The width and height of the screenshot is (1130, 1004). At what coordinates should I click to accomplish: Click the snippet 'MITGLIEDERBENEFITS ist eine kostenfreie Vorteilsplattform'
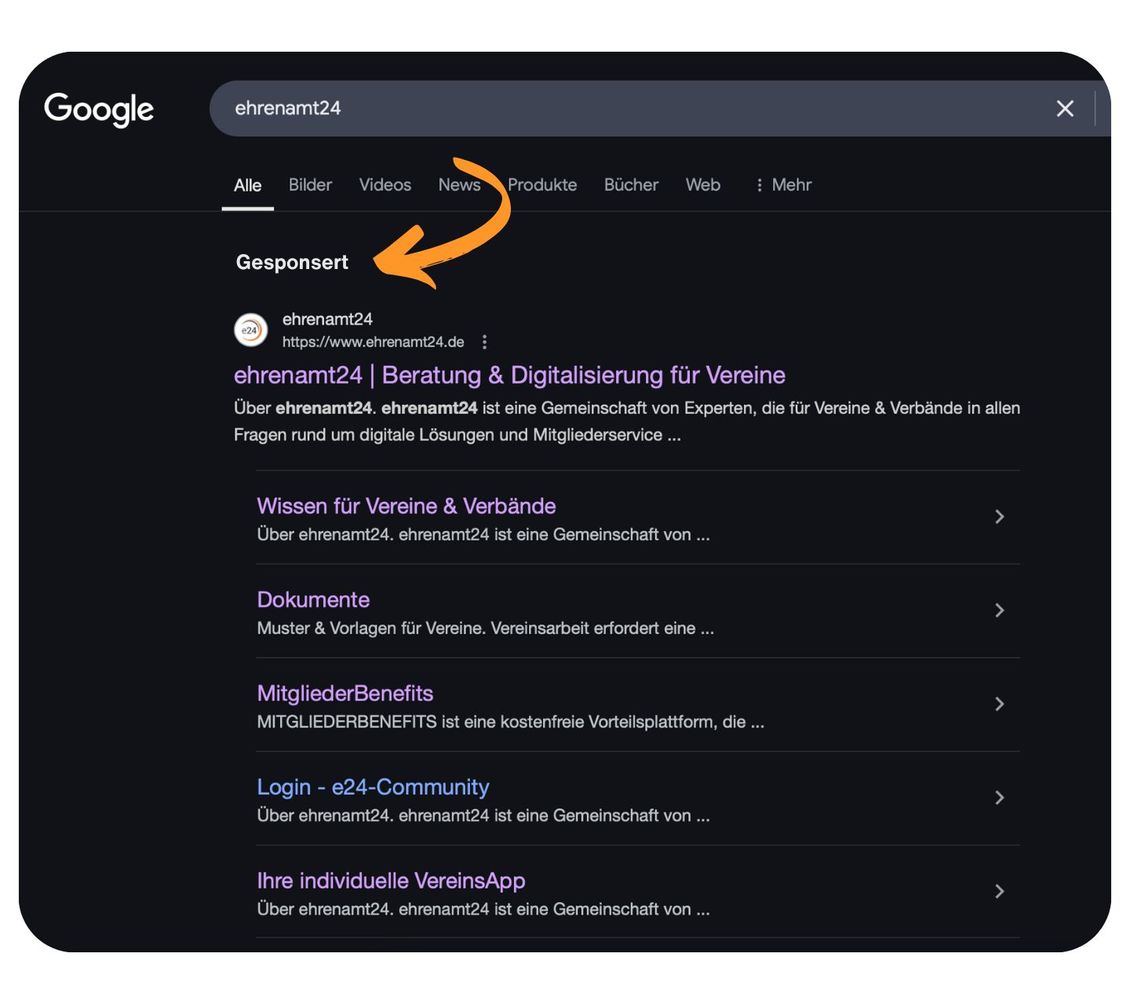tap(510, 722)
